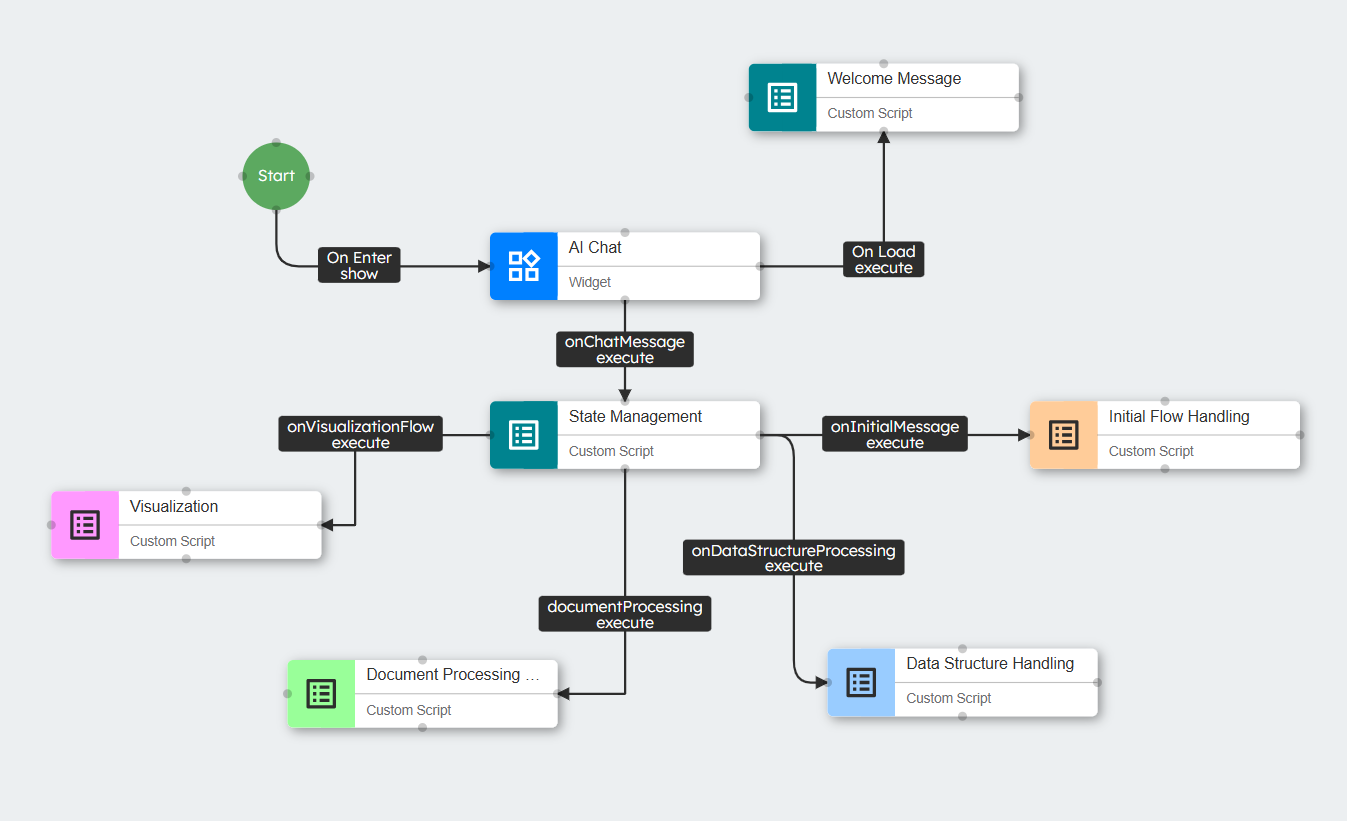The image size is (1347, 821).
Task: Click the Welcome Message node title
Action: point(894,79)
